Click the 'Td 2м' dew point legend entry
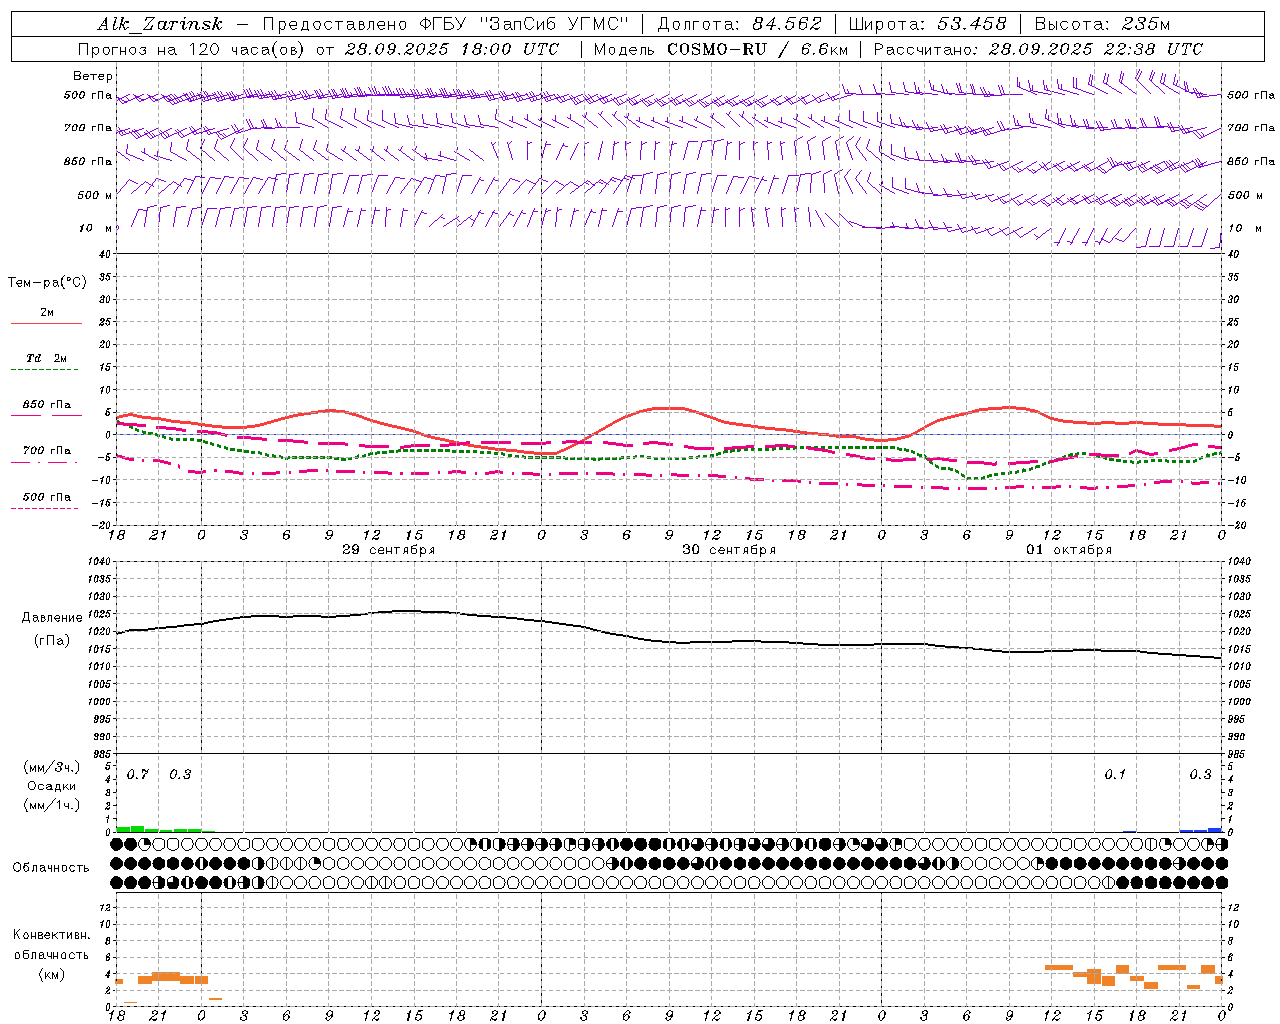 [x=47, y=358]
